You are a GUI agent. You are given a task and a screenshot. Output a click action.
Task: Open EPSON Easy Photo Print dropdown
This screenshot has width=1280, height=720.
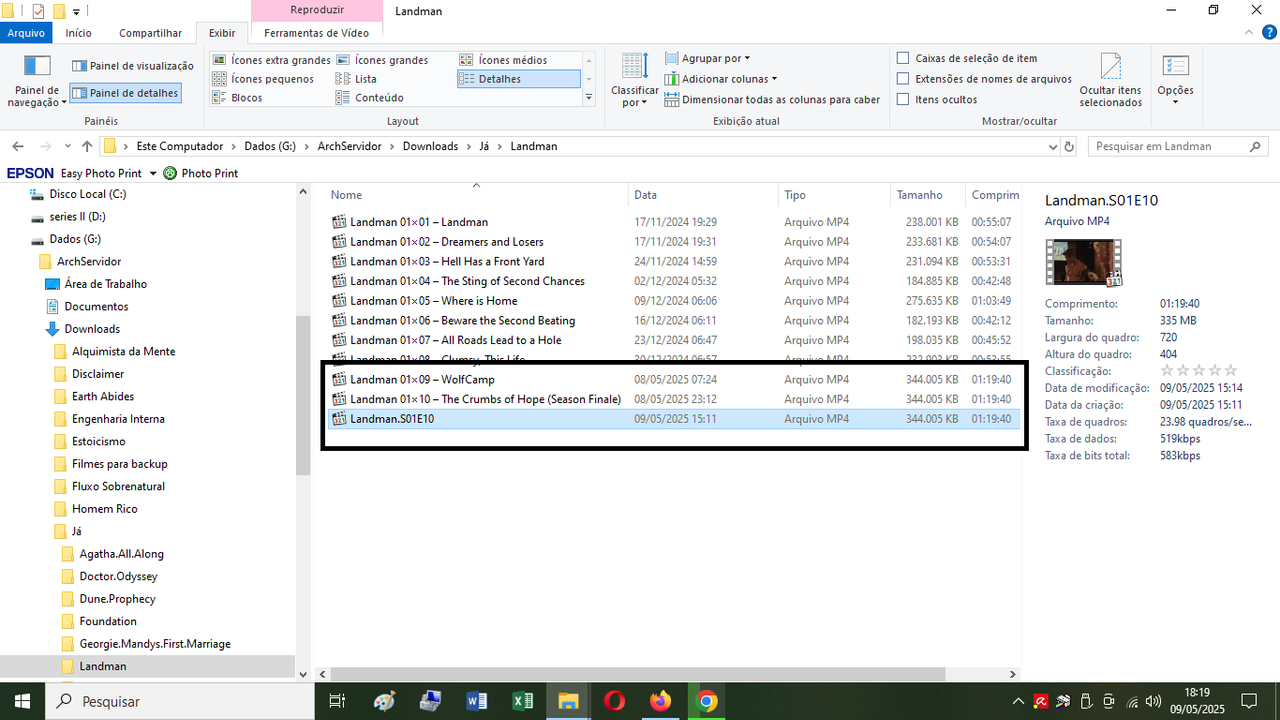(153, 173)
